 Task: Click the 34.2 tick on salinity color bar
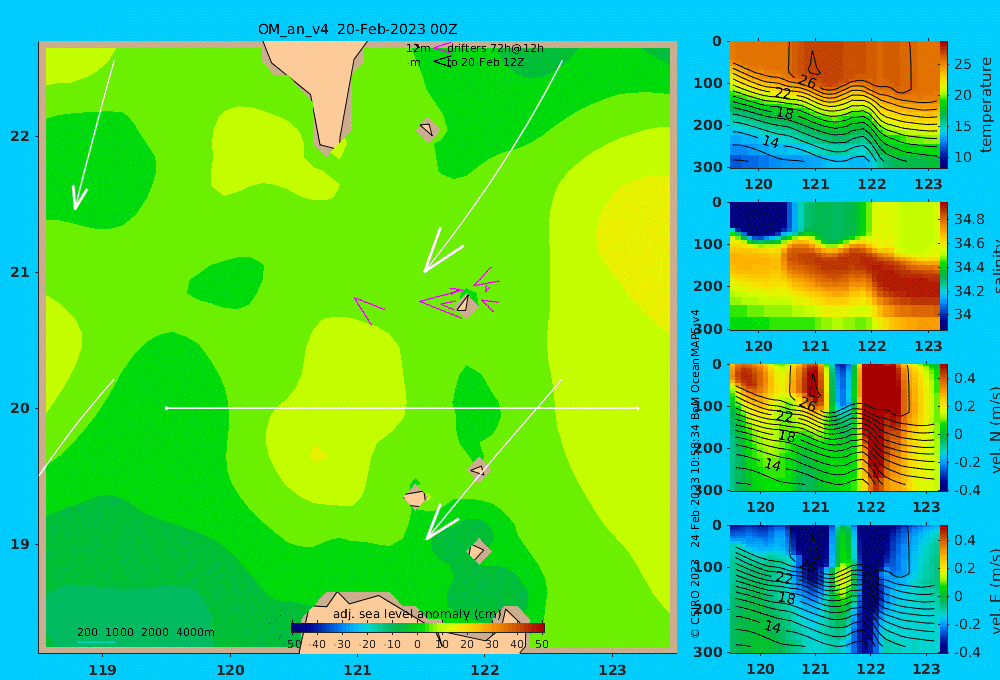click(x=969, y=292)
